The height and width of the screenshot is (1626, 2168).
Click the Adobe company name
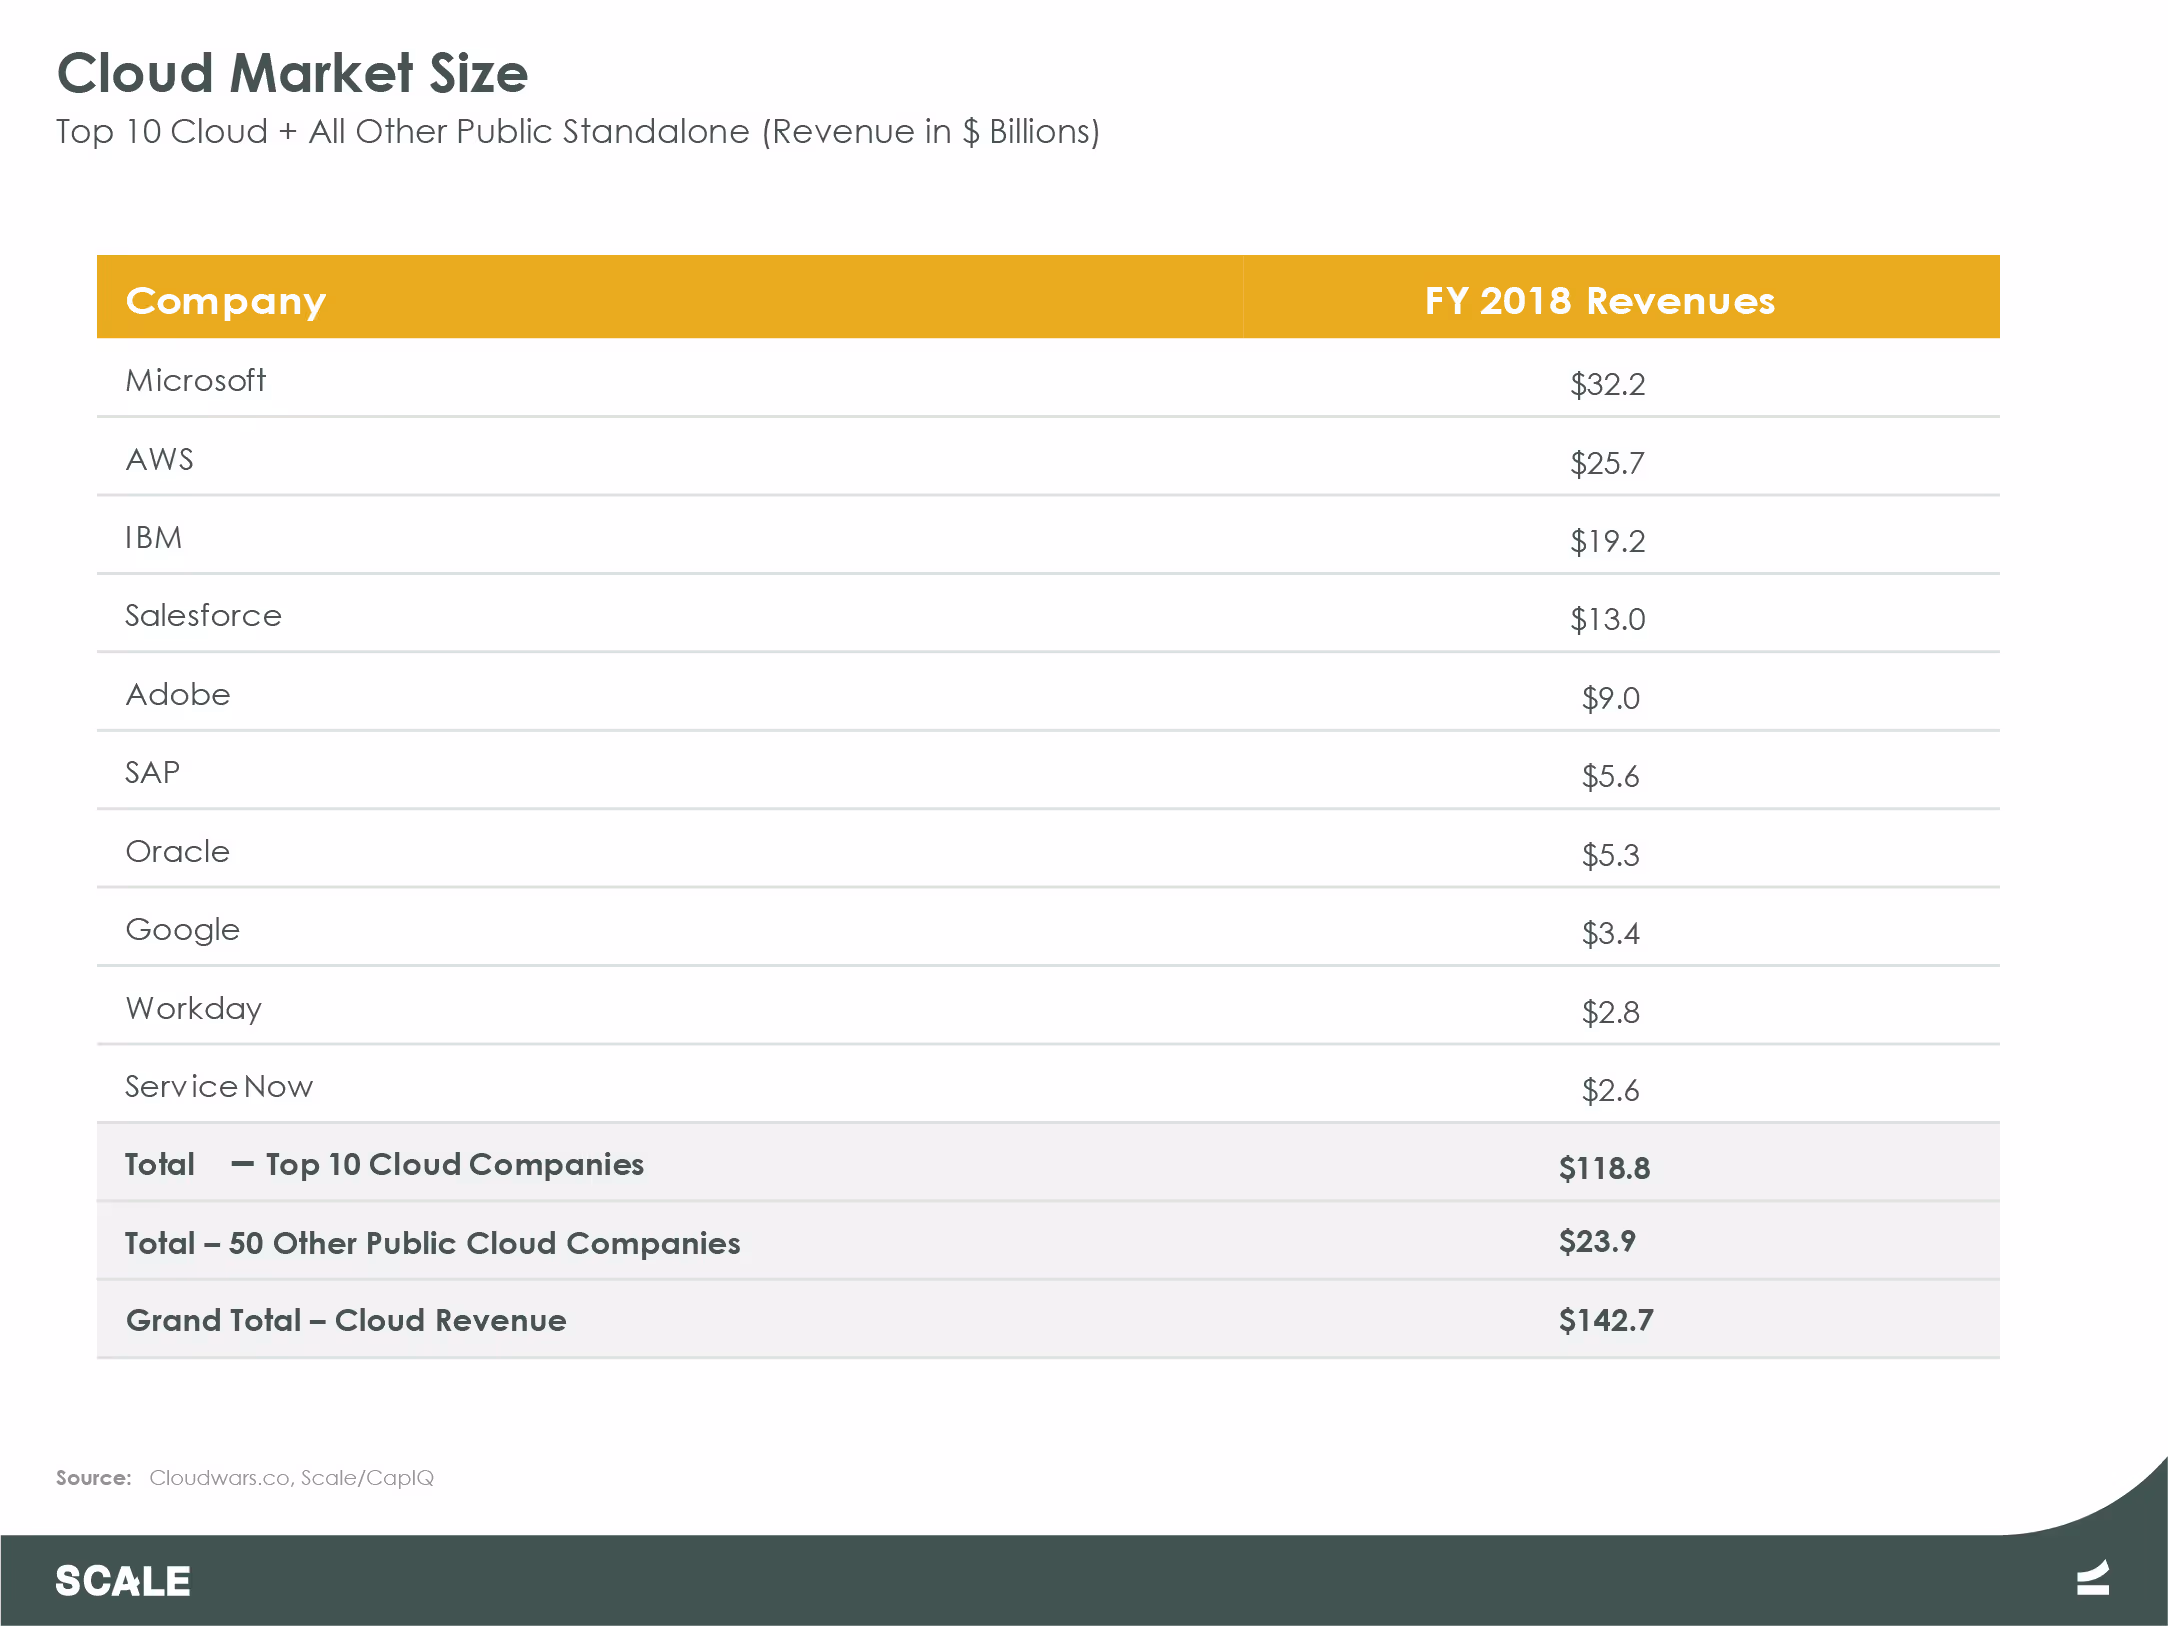click(x=177, y=694)
